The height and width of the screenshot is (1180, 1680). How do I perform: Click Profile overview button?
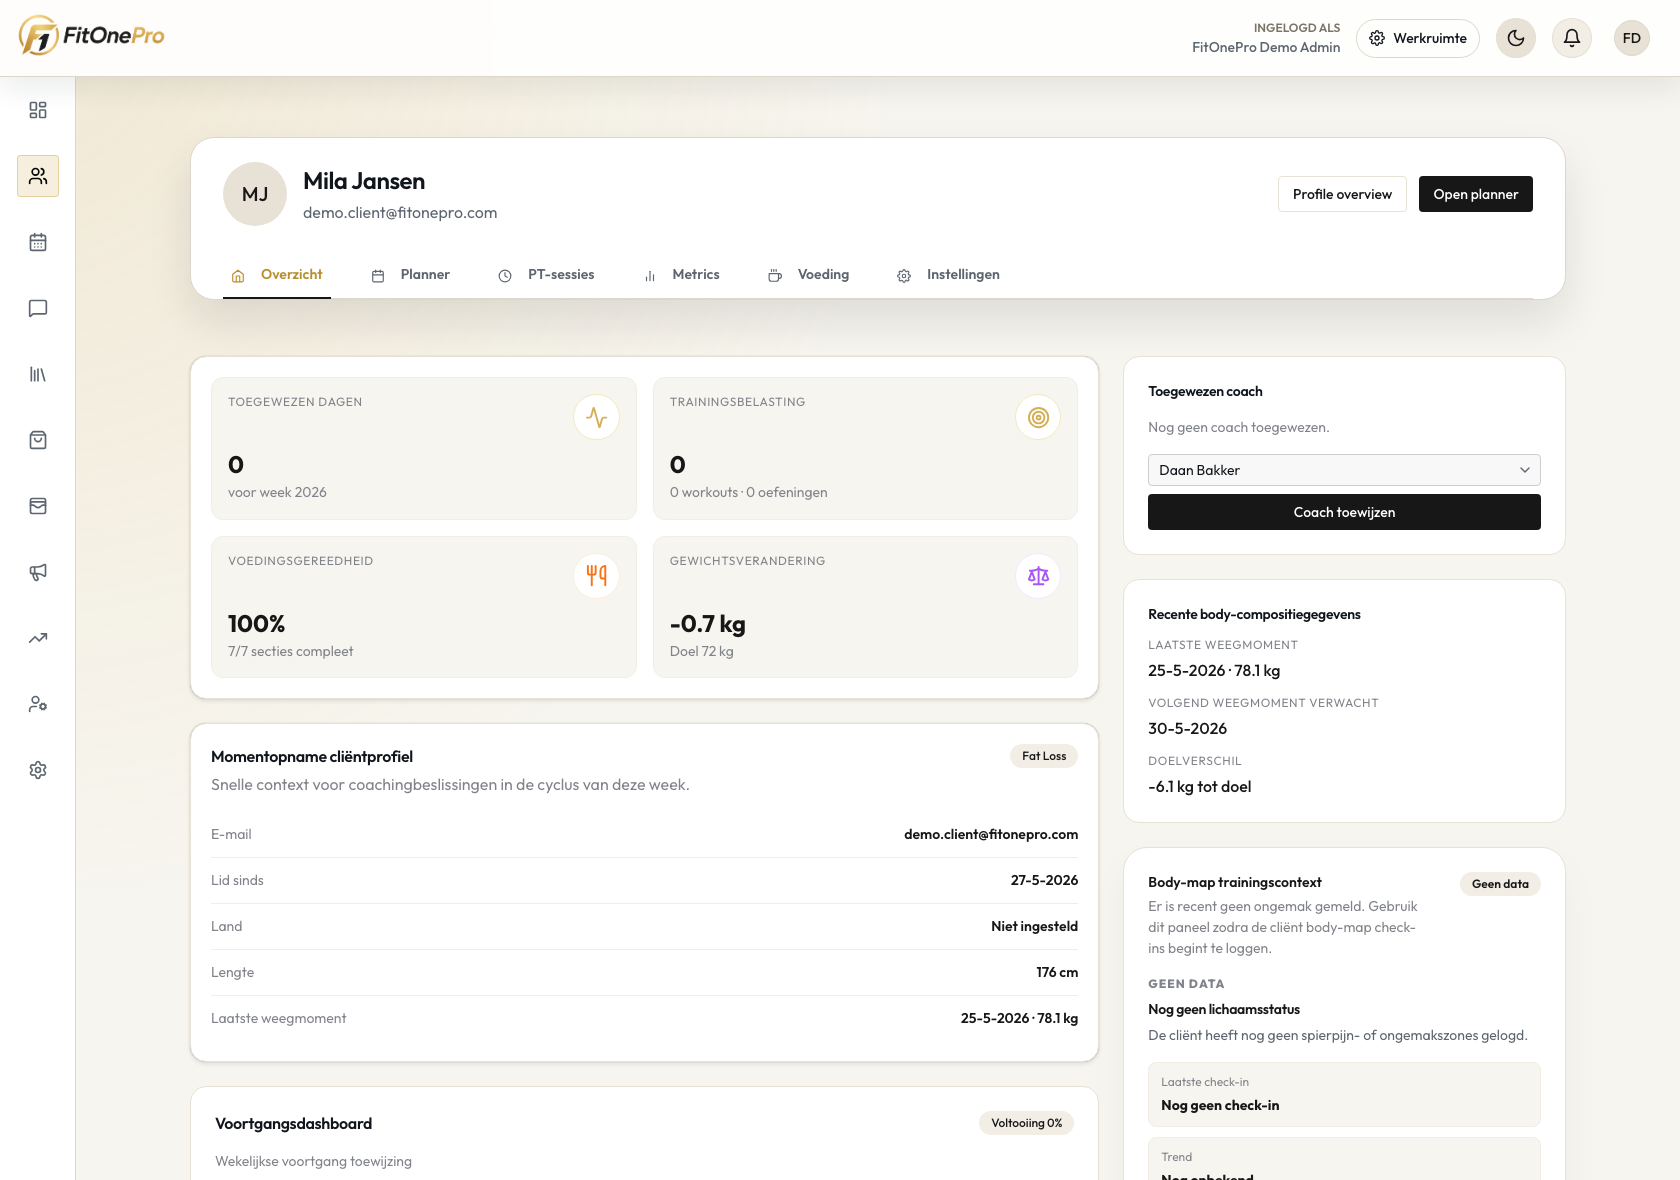1342,194
